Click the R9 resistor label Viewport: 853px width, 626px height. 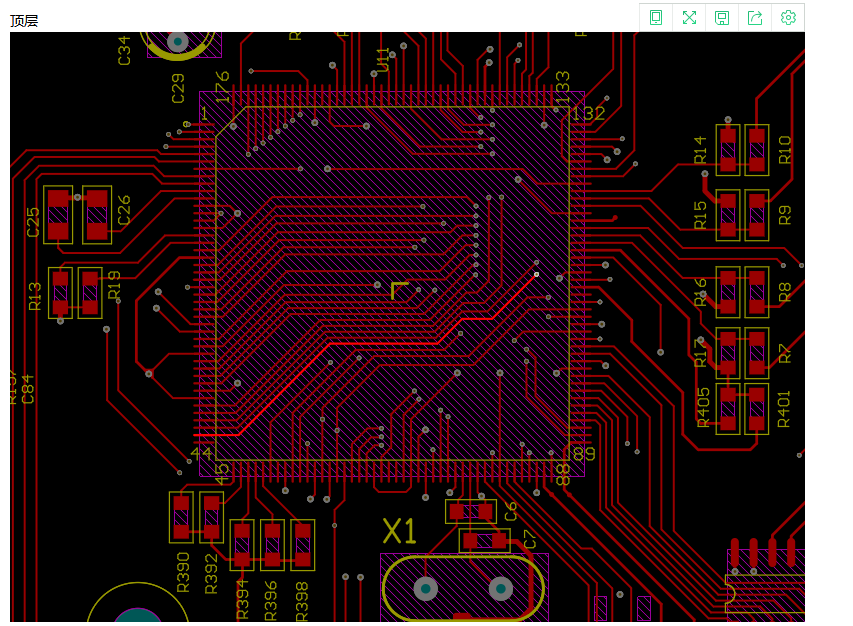tap(784, 215)
